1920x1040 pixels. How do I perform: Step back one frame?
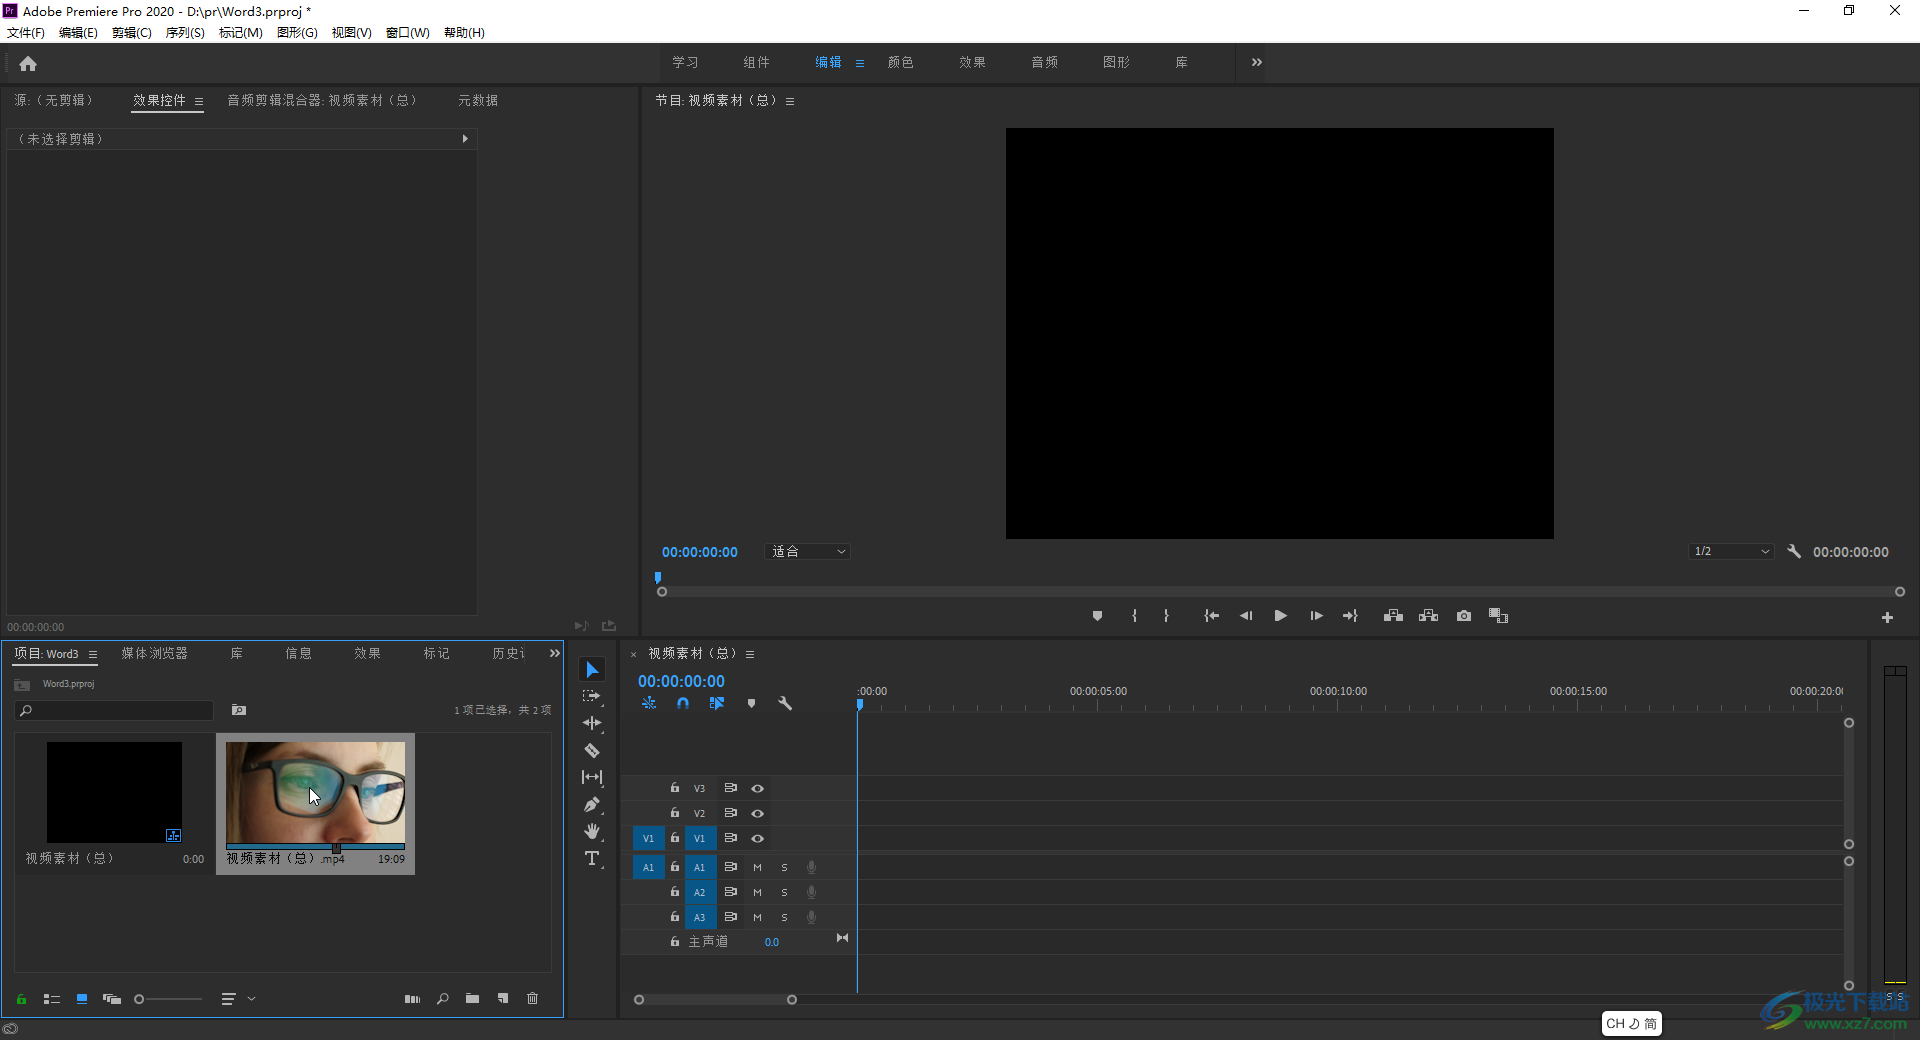click(1246, 616)
